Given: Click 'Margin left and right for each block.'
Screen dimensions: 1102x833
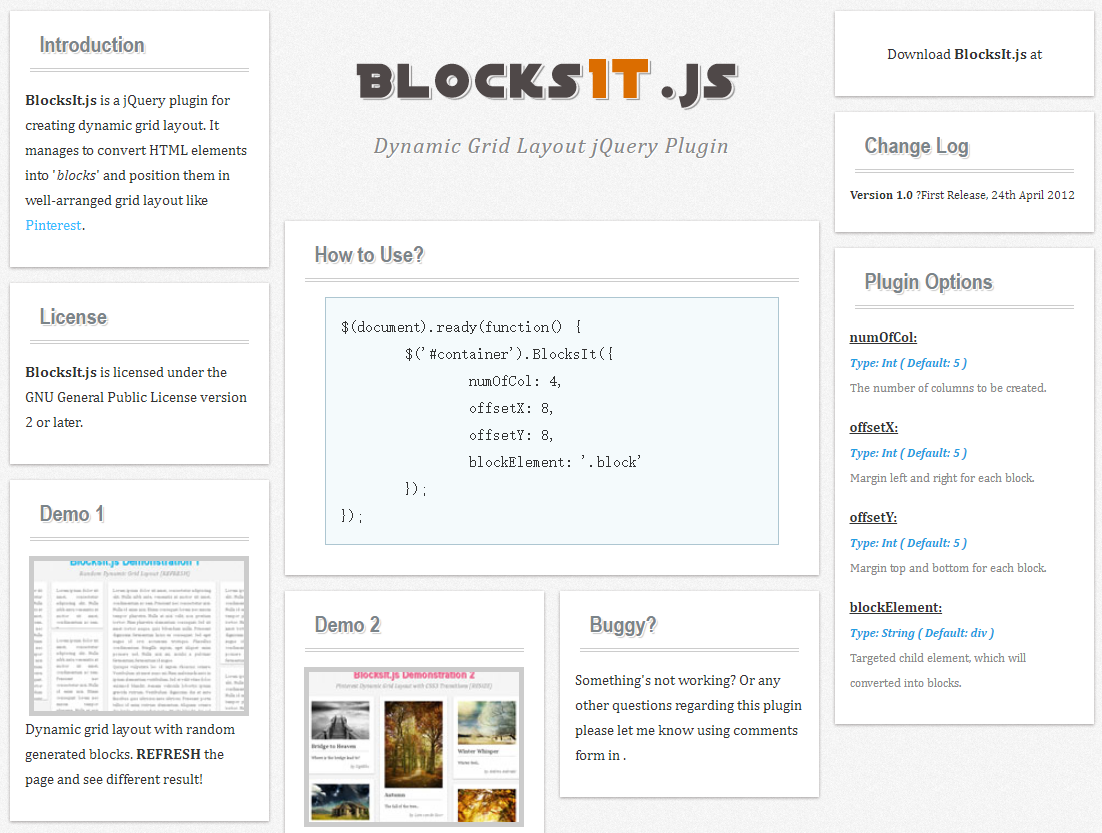Looking at the screenshot, I should (942, 478).
